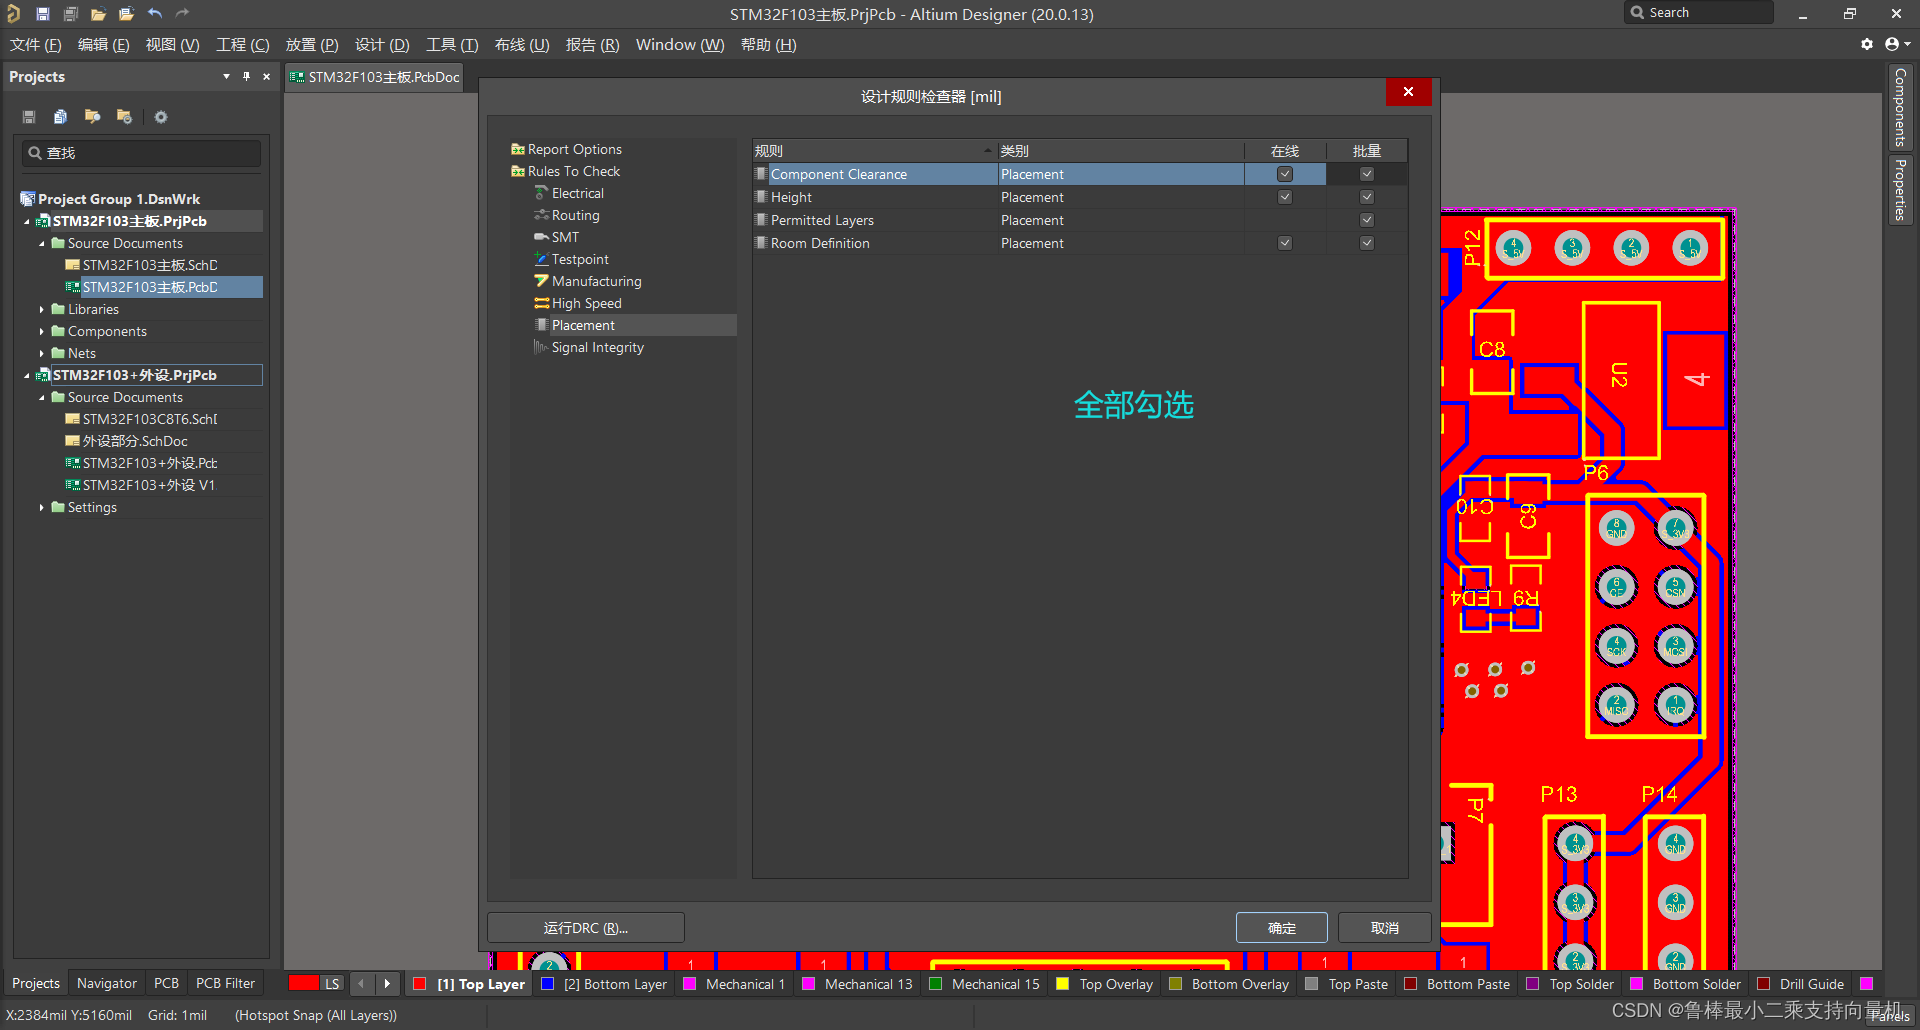Click 运行DRC (R)... button

586,928
